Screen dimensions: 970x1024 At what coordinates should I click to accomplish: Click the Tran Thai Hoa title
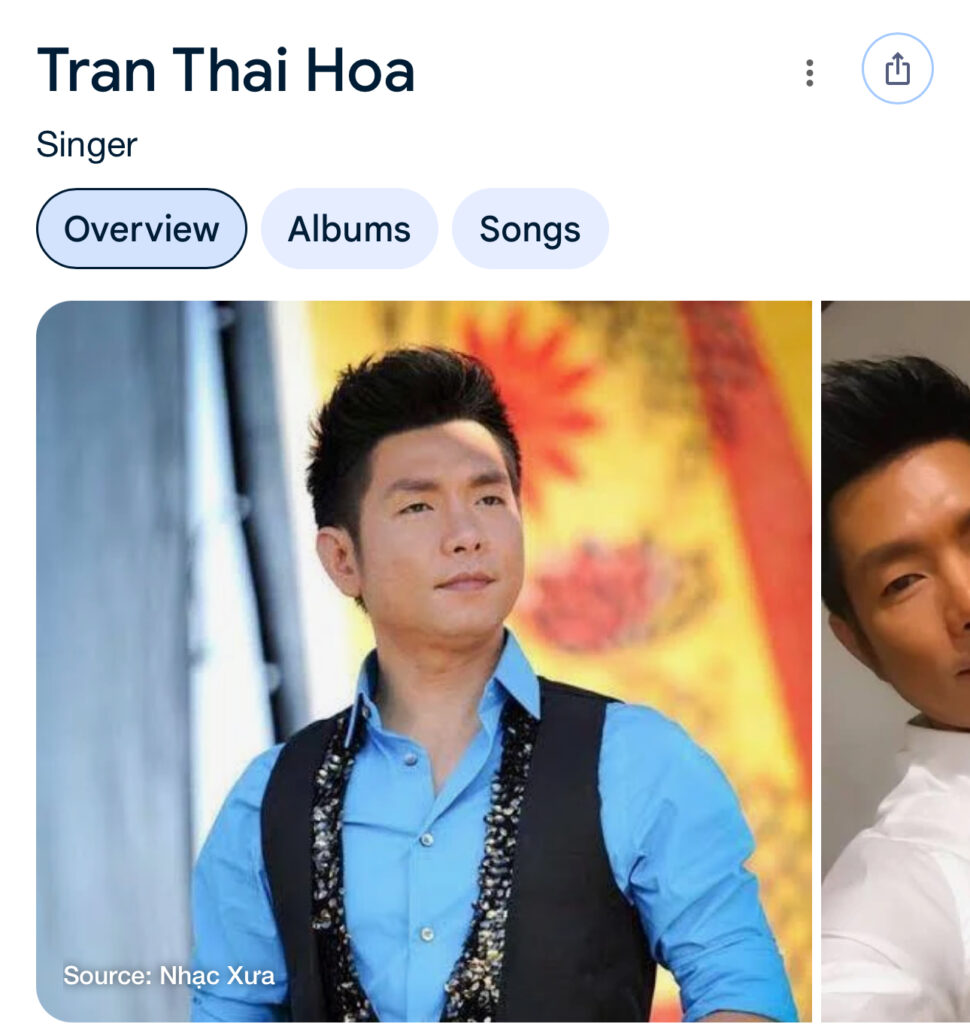226,71
